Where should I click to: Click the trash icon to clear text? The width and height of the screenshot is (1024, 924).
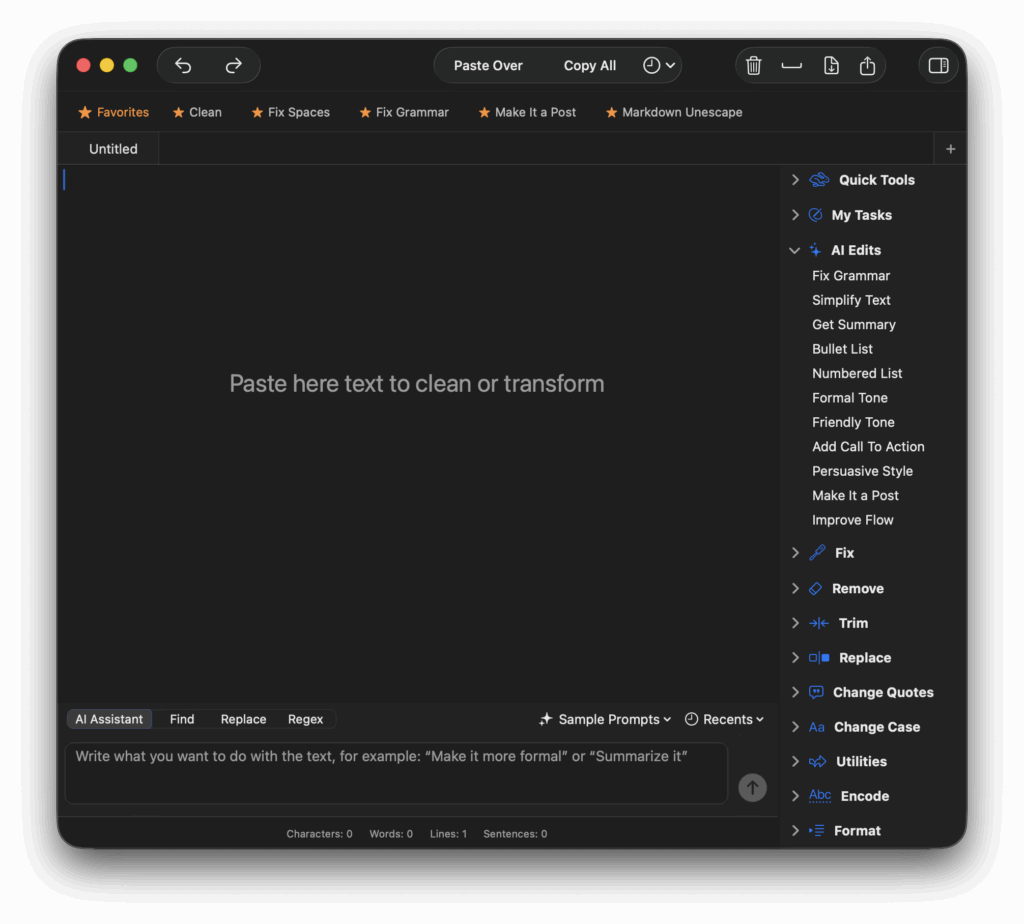pos(754,66)
